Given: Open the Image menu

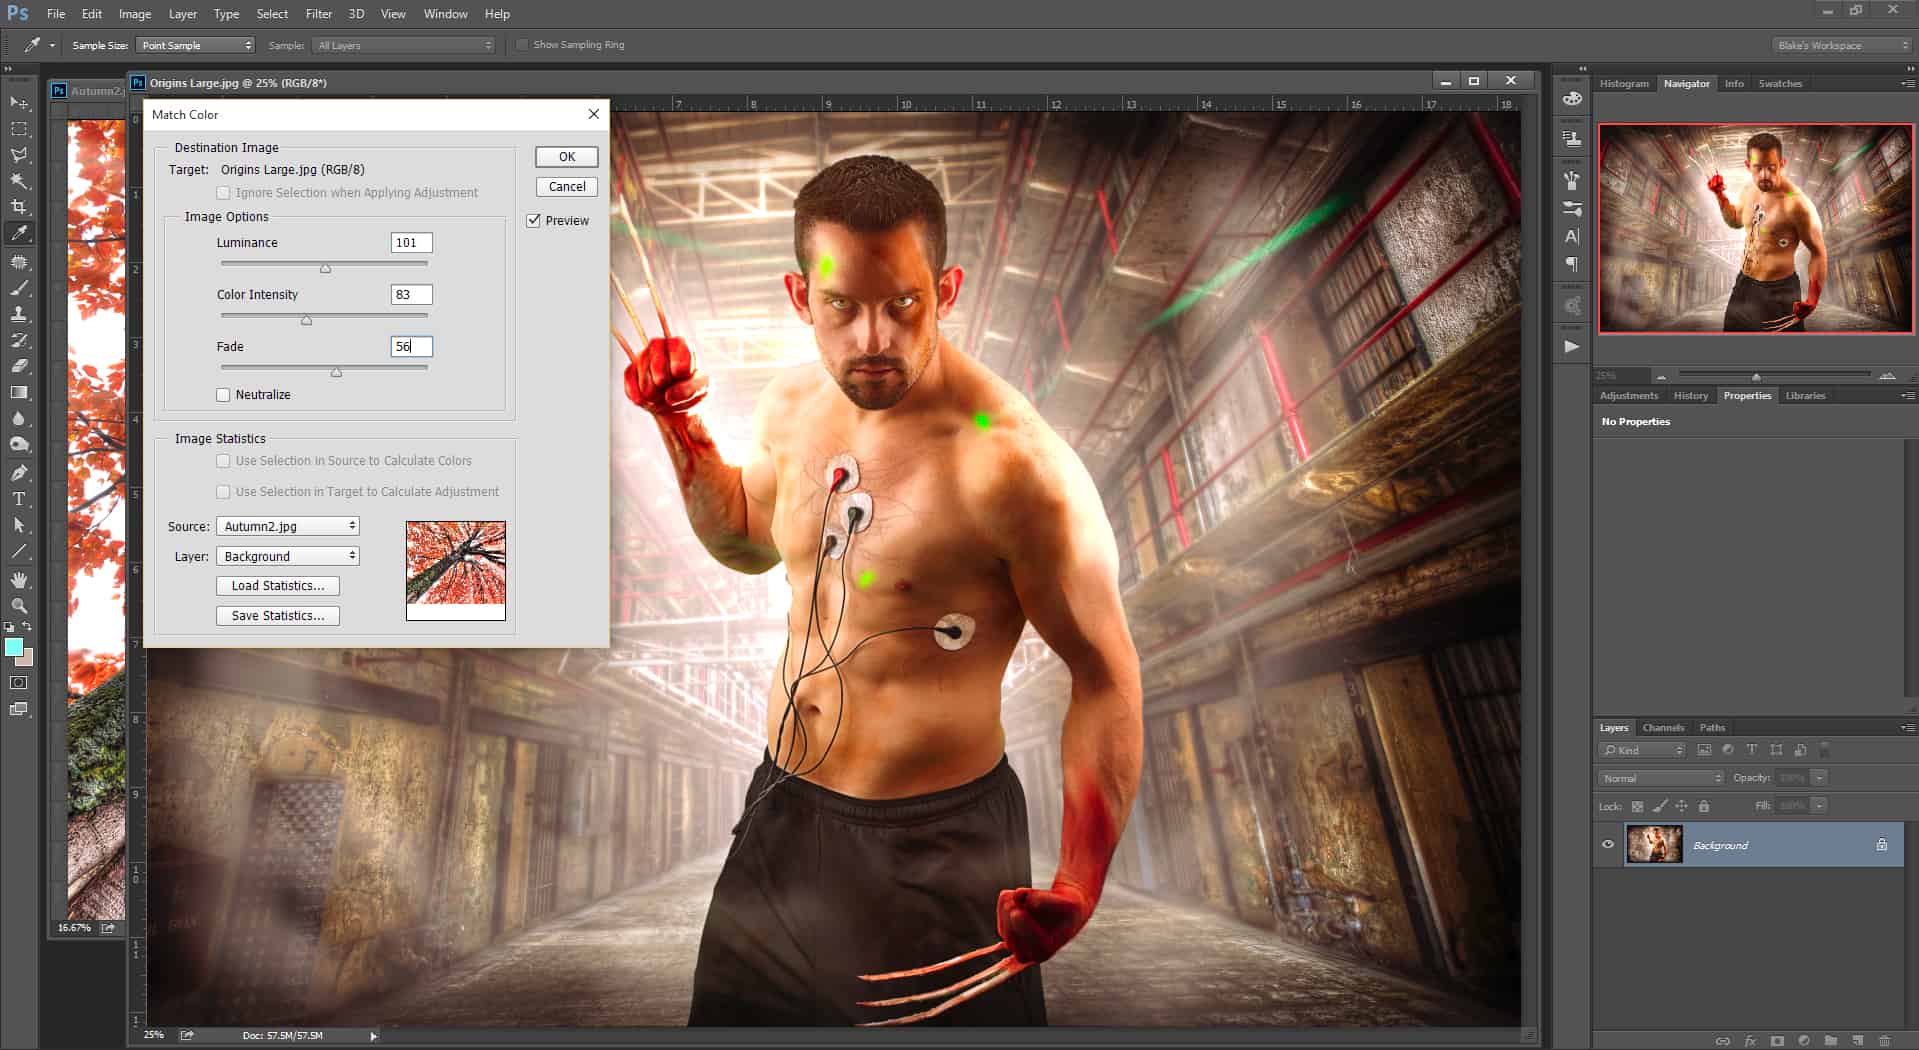Looking at the screenshot, I should [135, 14].
